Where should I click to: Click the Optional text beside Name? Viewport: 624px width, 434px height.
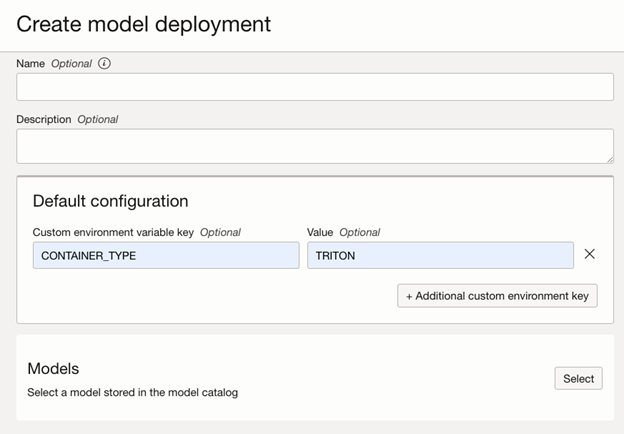(x=71, y=64)
